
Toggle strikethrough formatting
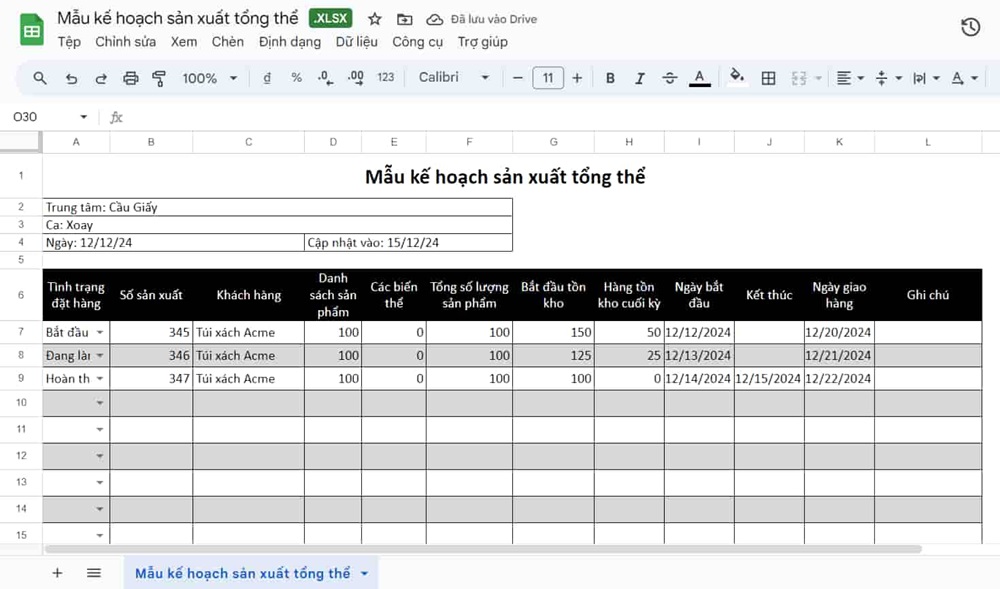670,77
